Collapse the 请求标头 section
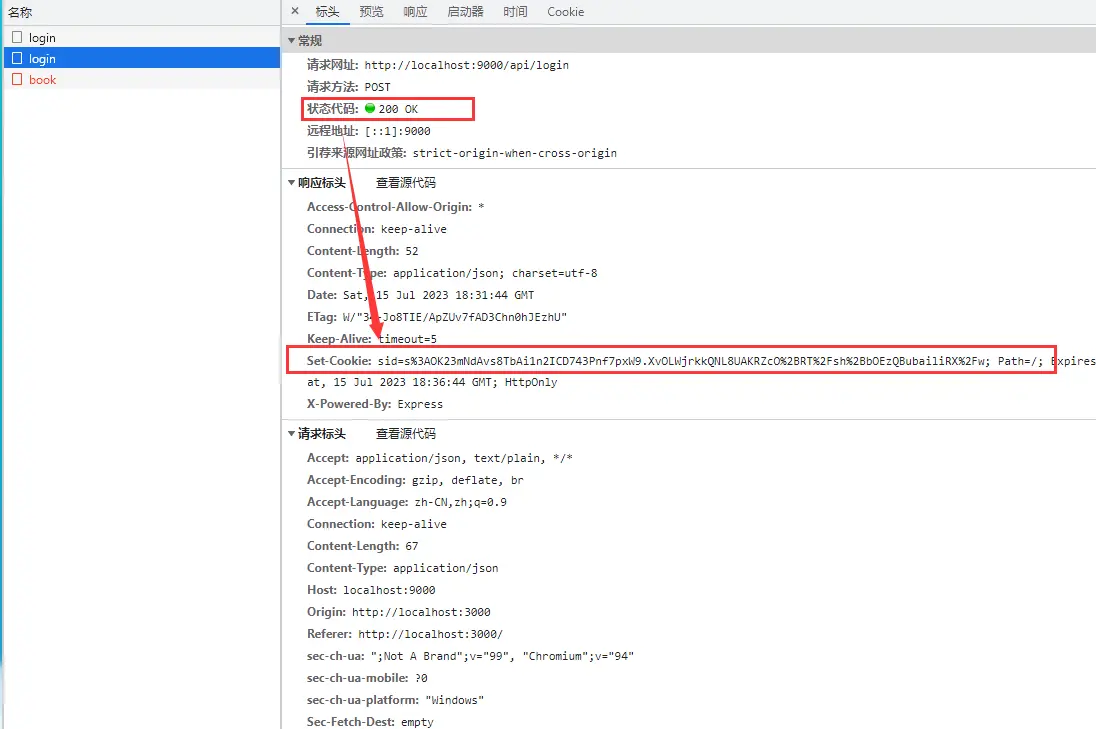 291,433
